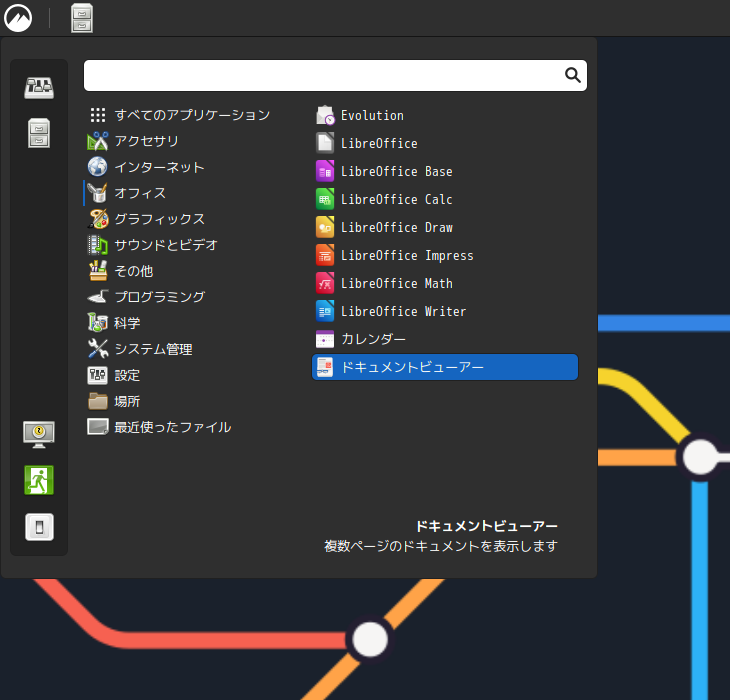Click the ドキュメントビューアー document icon
Screen dimensions: 730x700
325,367
